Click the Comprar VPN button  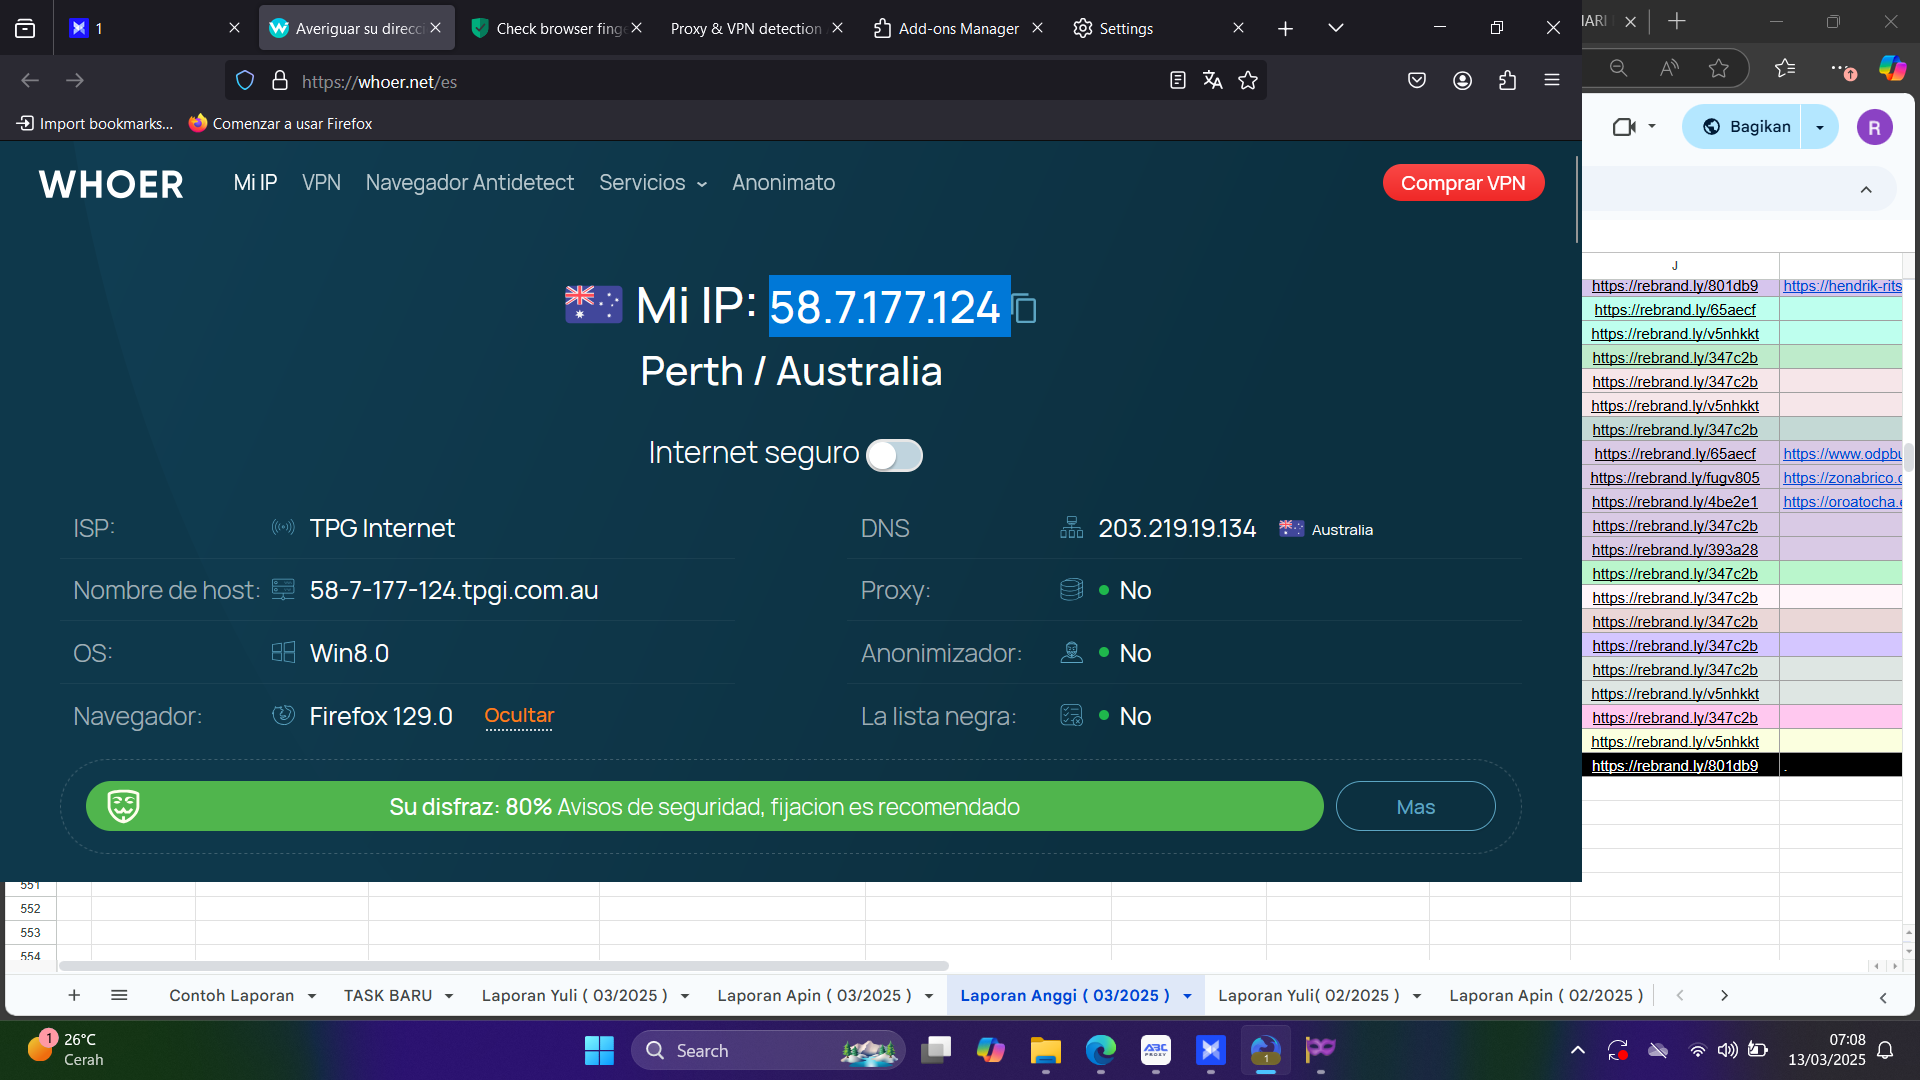(x=1463, y=183)
